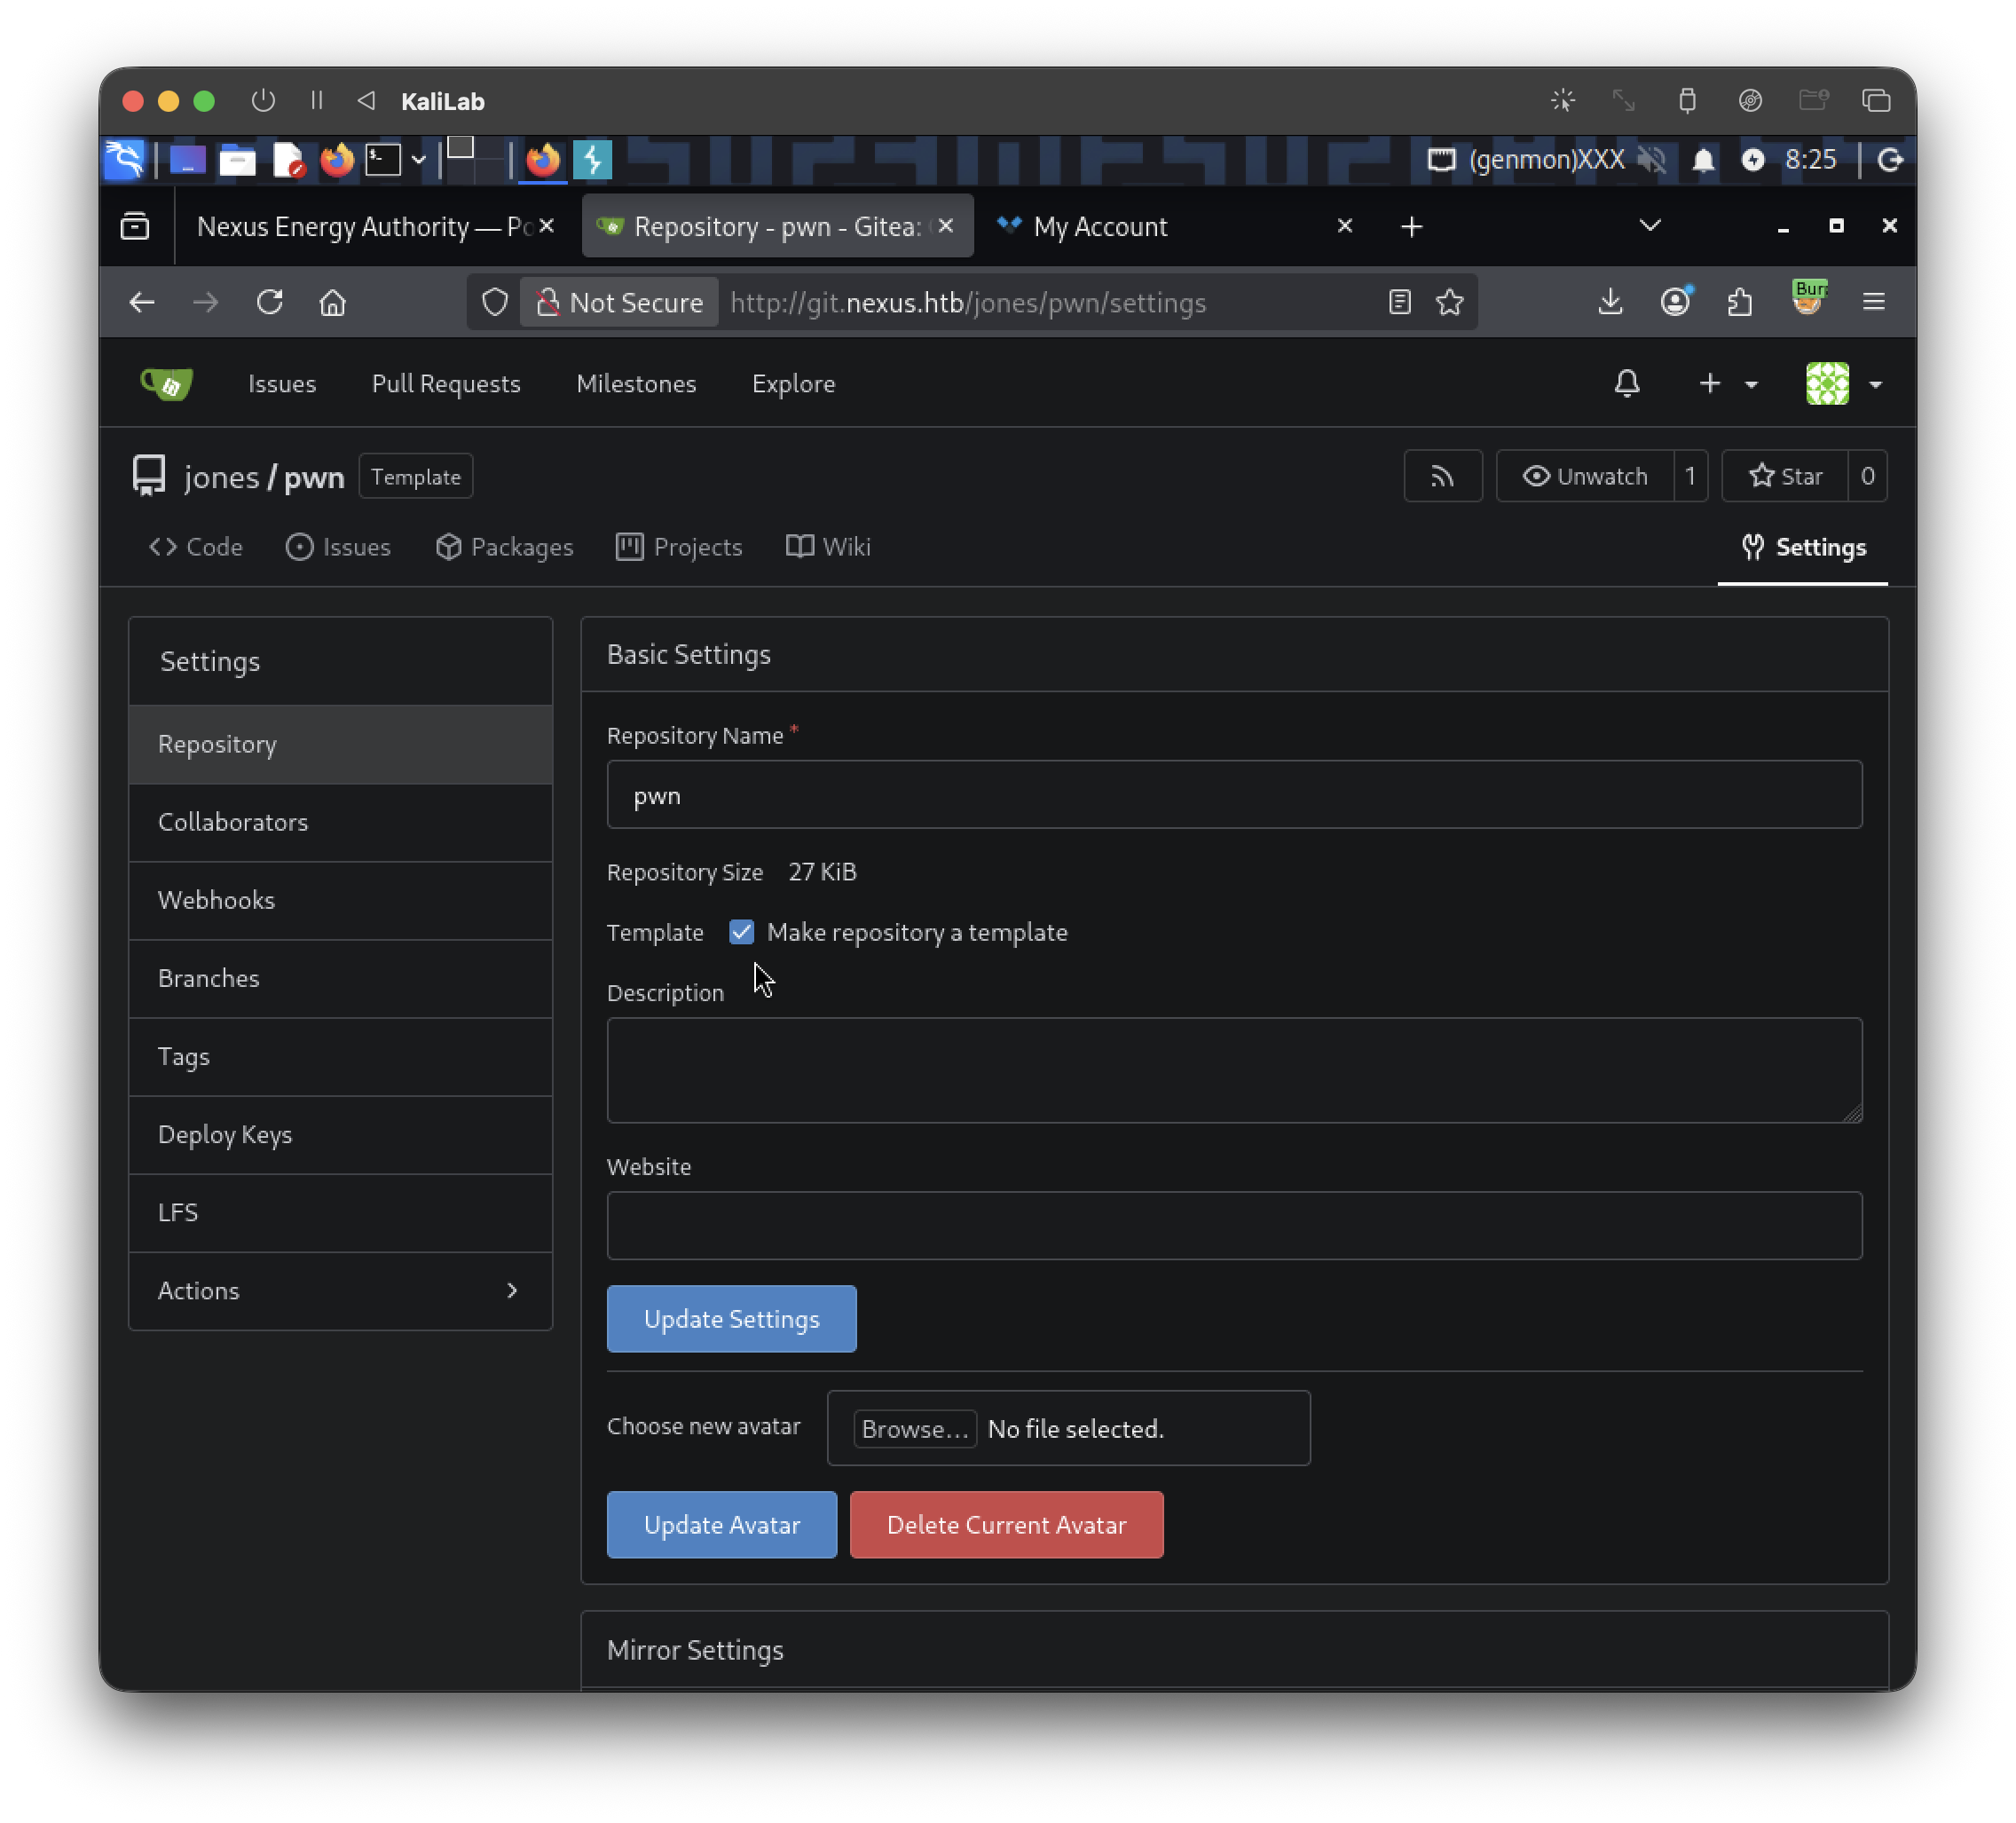Open the Webhooks settings page
This screenshot has height=1823, width=2016.
[341, 900]
